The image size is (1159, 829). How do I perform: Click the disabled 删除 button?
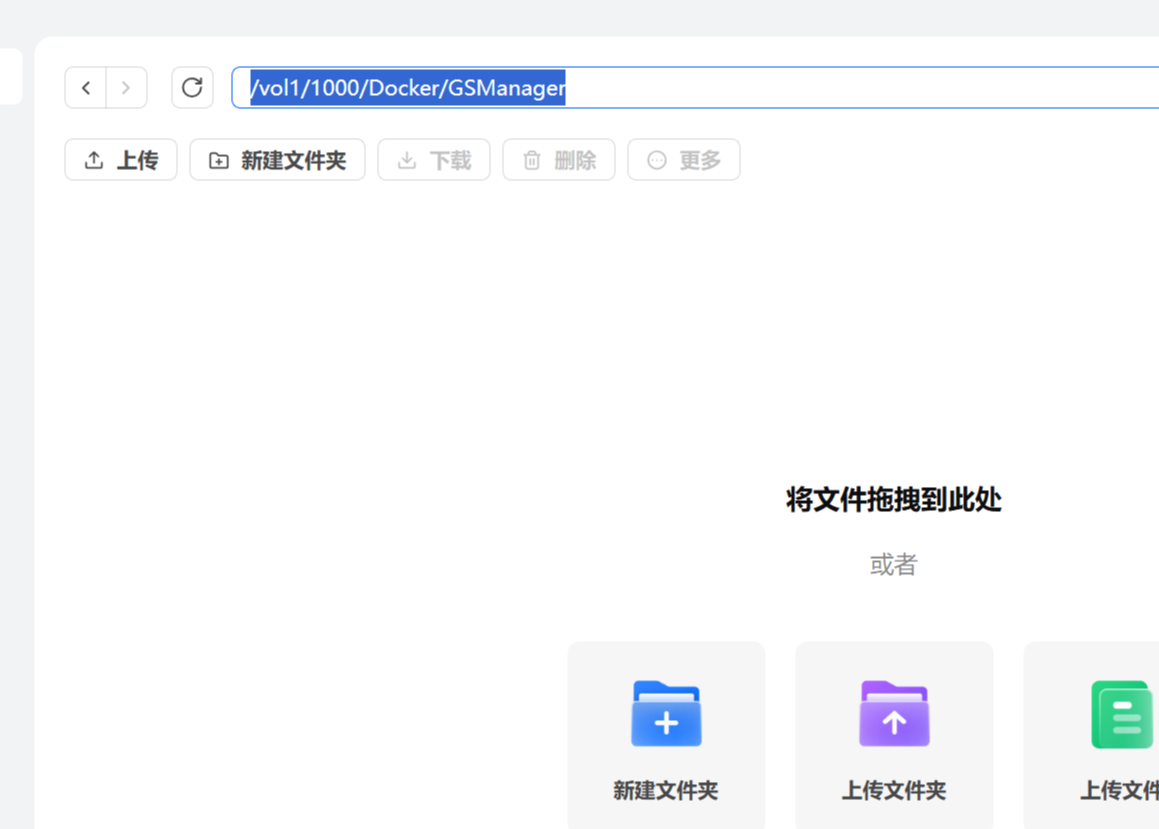(x=558, y=159)
